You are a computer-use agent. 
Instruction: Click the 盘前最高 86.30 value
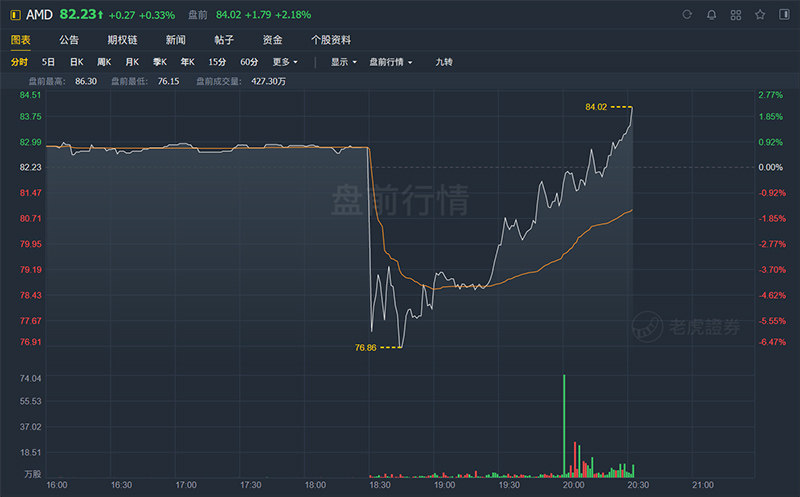86,81
